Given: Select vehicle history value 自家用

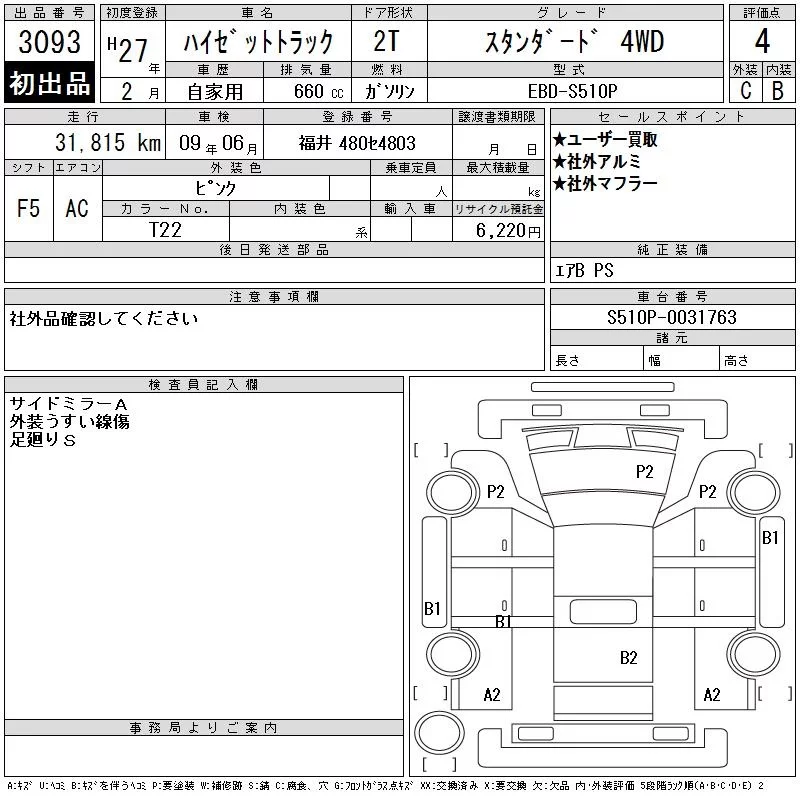Looking at the screenshot, I should 215,92.
